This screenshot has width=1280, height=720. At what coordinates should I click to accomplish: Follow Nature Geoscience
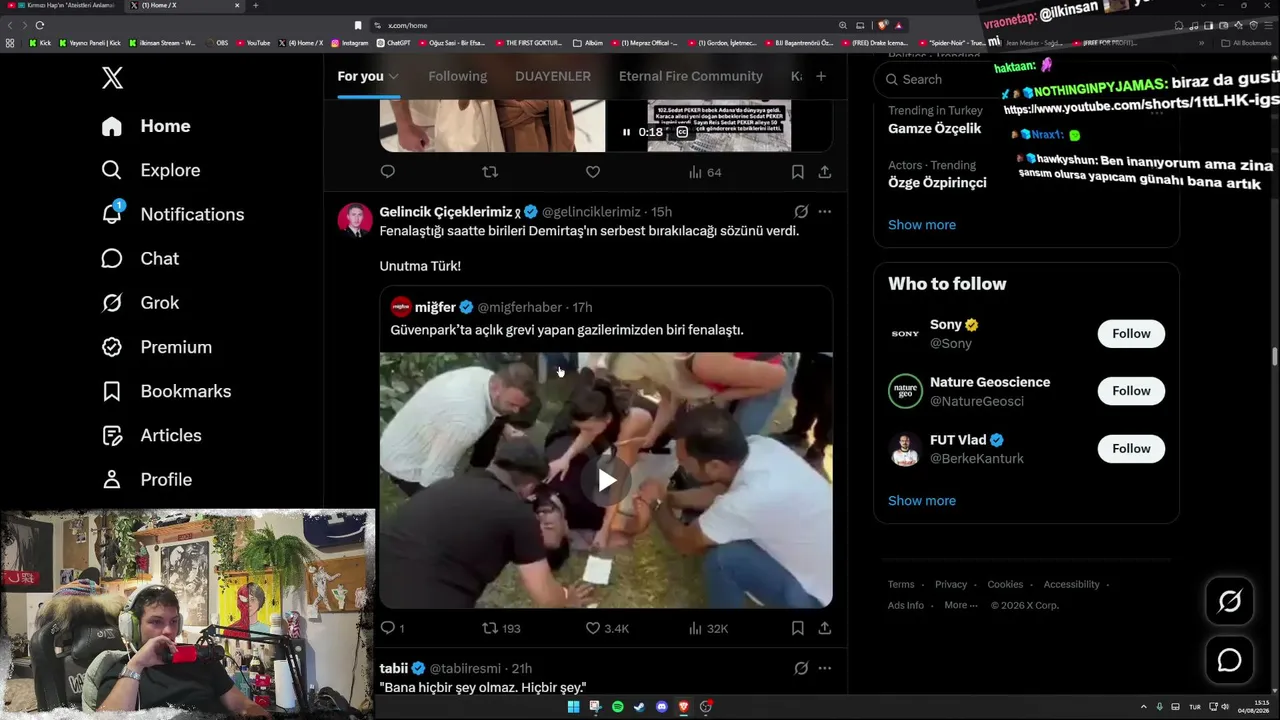coord(1131,391)
